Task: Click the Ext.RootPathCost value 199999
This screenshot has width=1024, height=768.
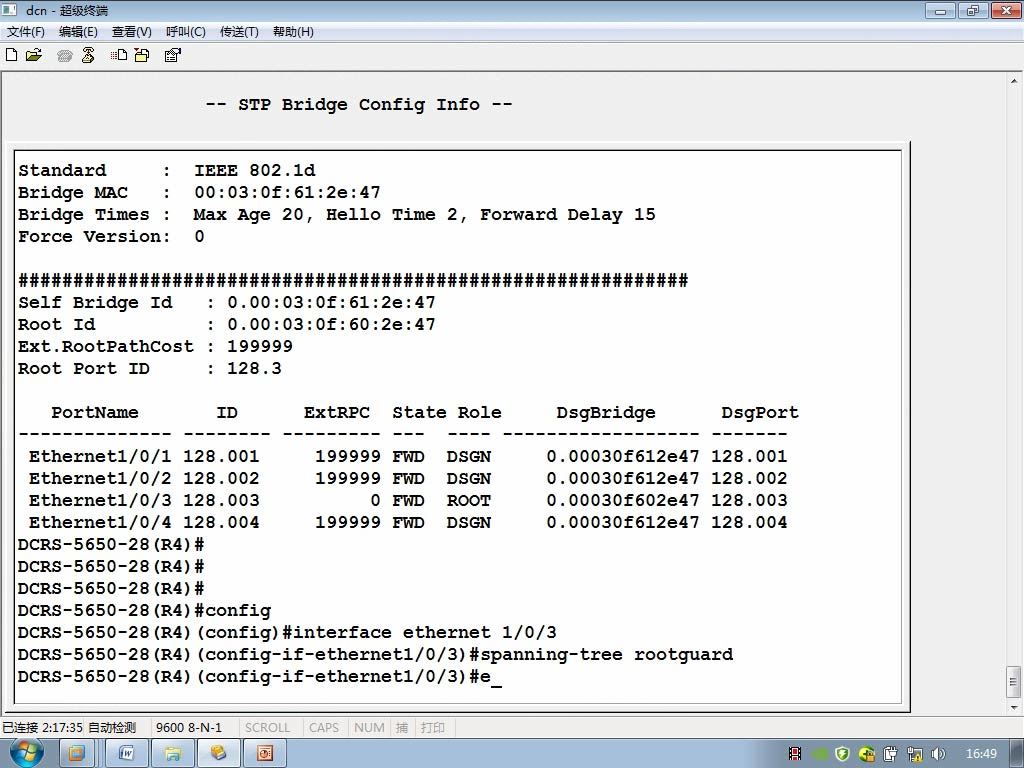Action: pos(260,347)
